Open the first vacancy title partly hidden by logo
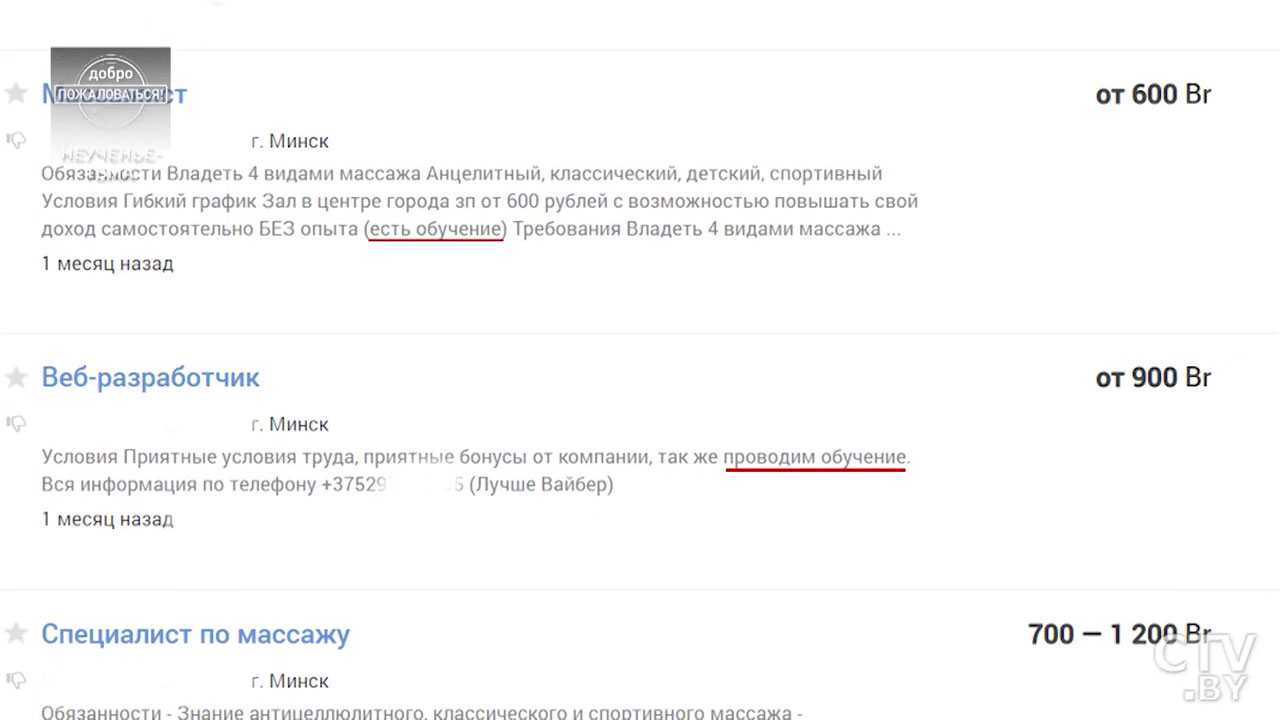 [114, 94]
